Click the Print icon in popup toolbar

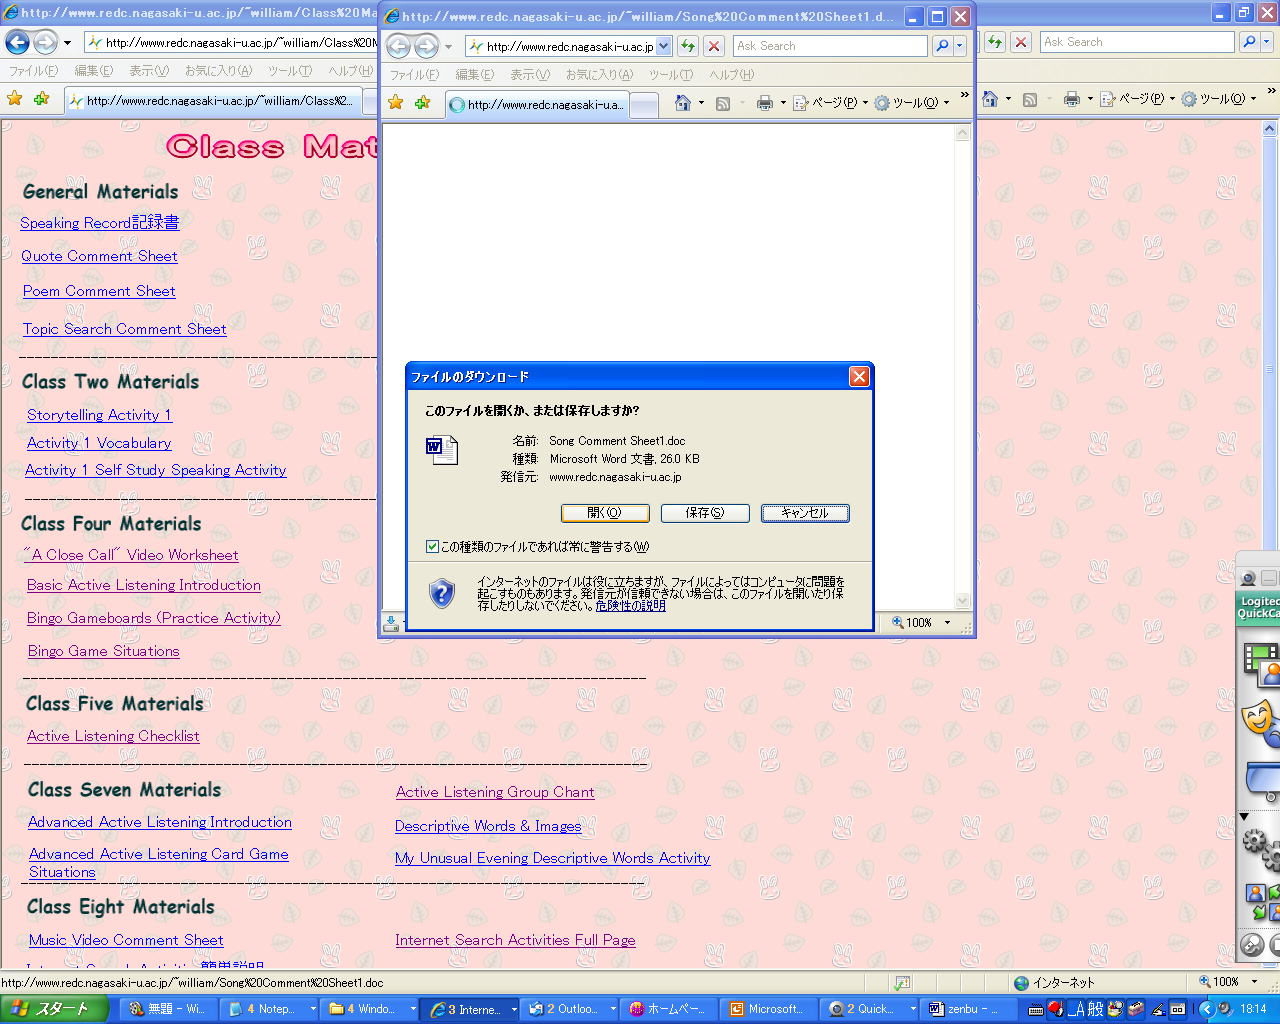point(765,103)
